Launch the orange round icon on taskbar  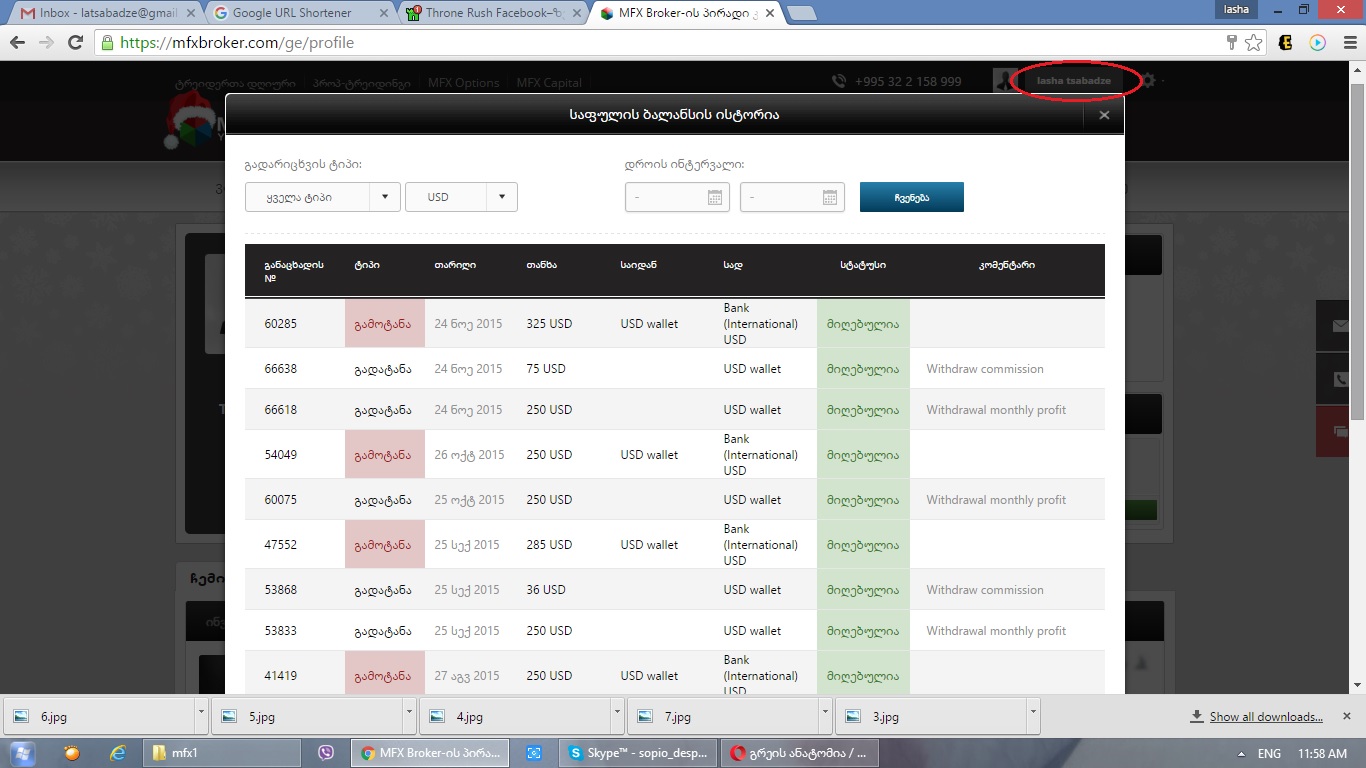point(72,753)
